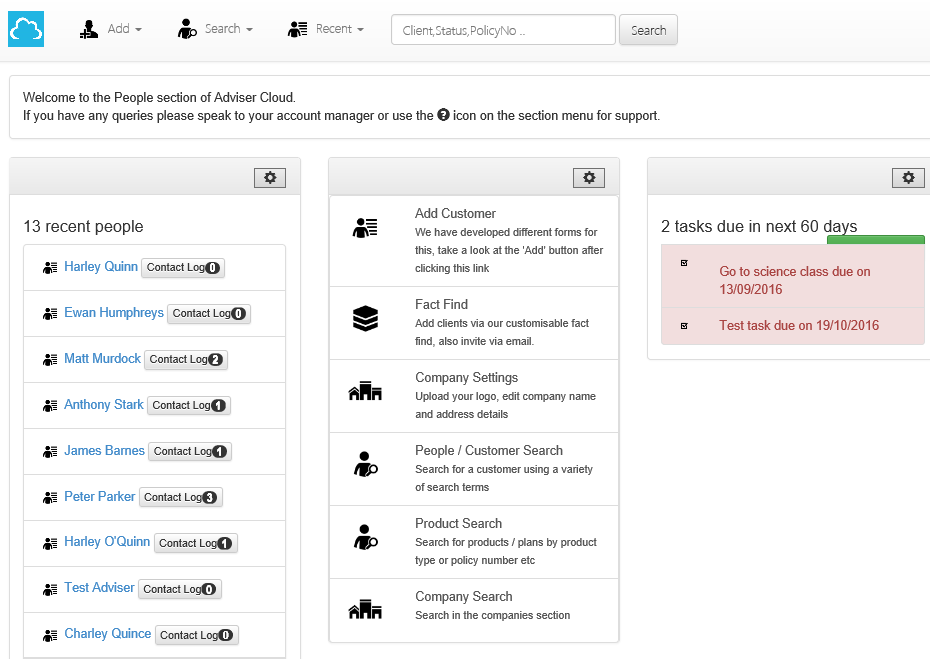Focus the Client, Status, PolicyNo search field

point(502,30)
